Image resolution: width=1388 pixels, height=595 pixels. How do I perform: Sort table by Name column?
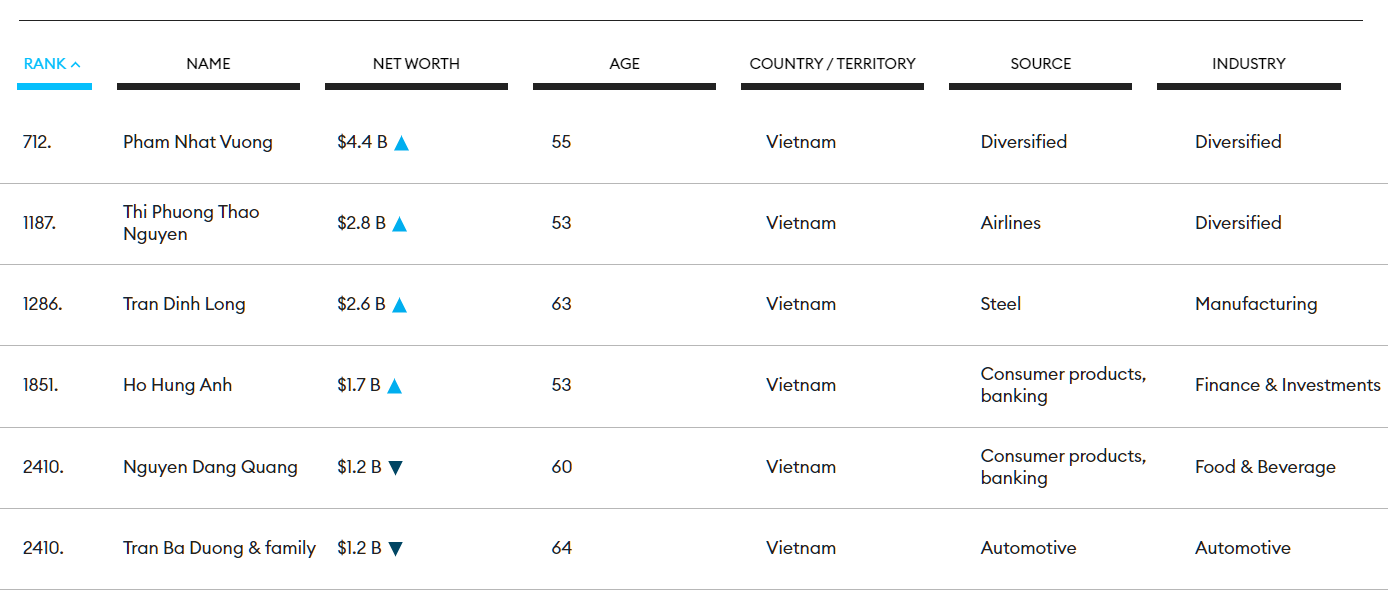click(208, 64)
